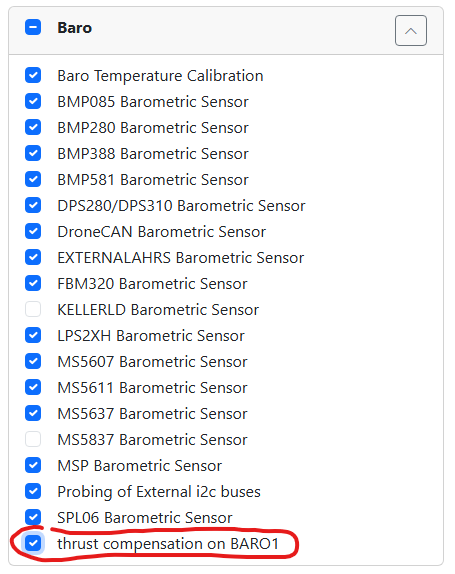The image size is (455, 574).
Task: Enable MS5837 Barometric Sensor
Action: (x=33, y=439)
